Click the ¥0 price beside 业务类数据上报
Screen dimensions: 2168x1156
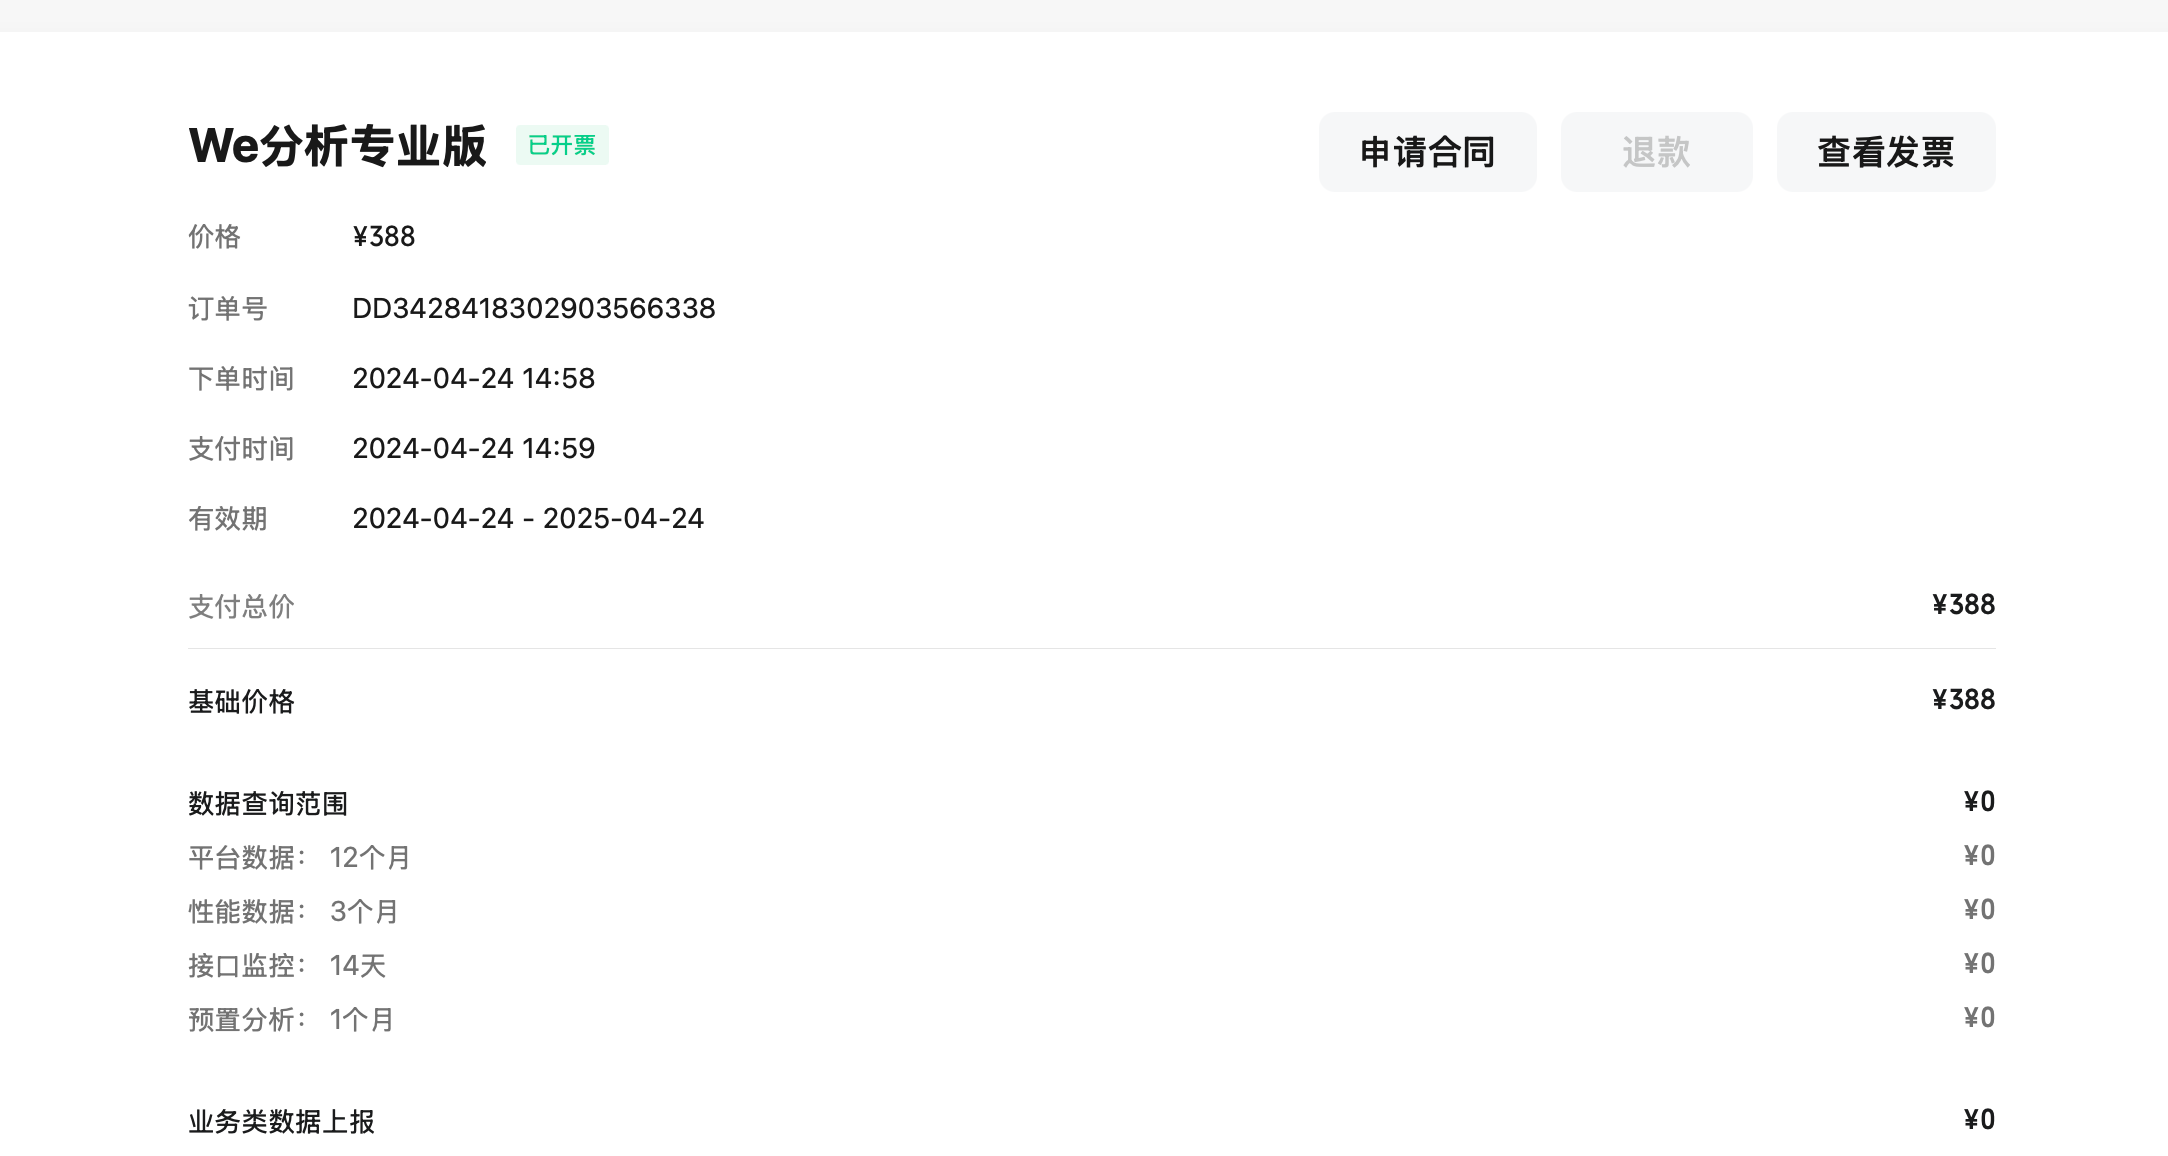[x=1978, y=1119]
